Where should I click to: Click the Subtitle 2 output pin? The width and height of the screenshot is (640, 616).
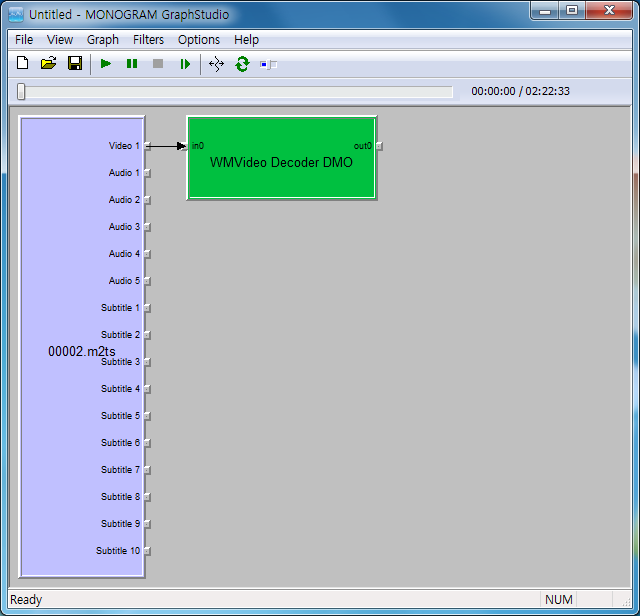coord(147,335)
